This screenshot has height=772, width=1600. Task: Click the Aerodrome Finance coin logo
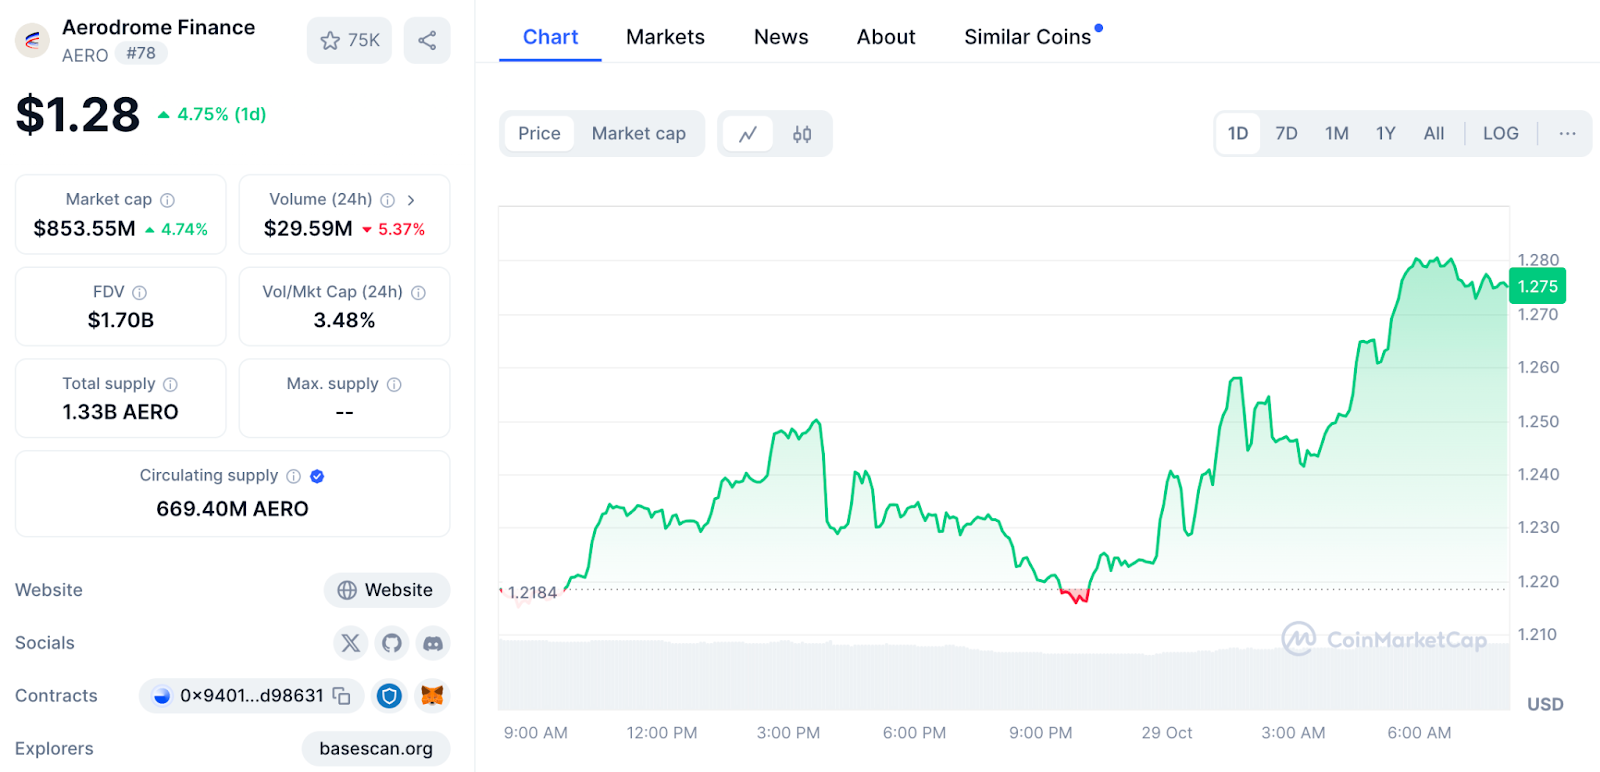point(32,40)
